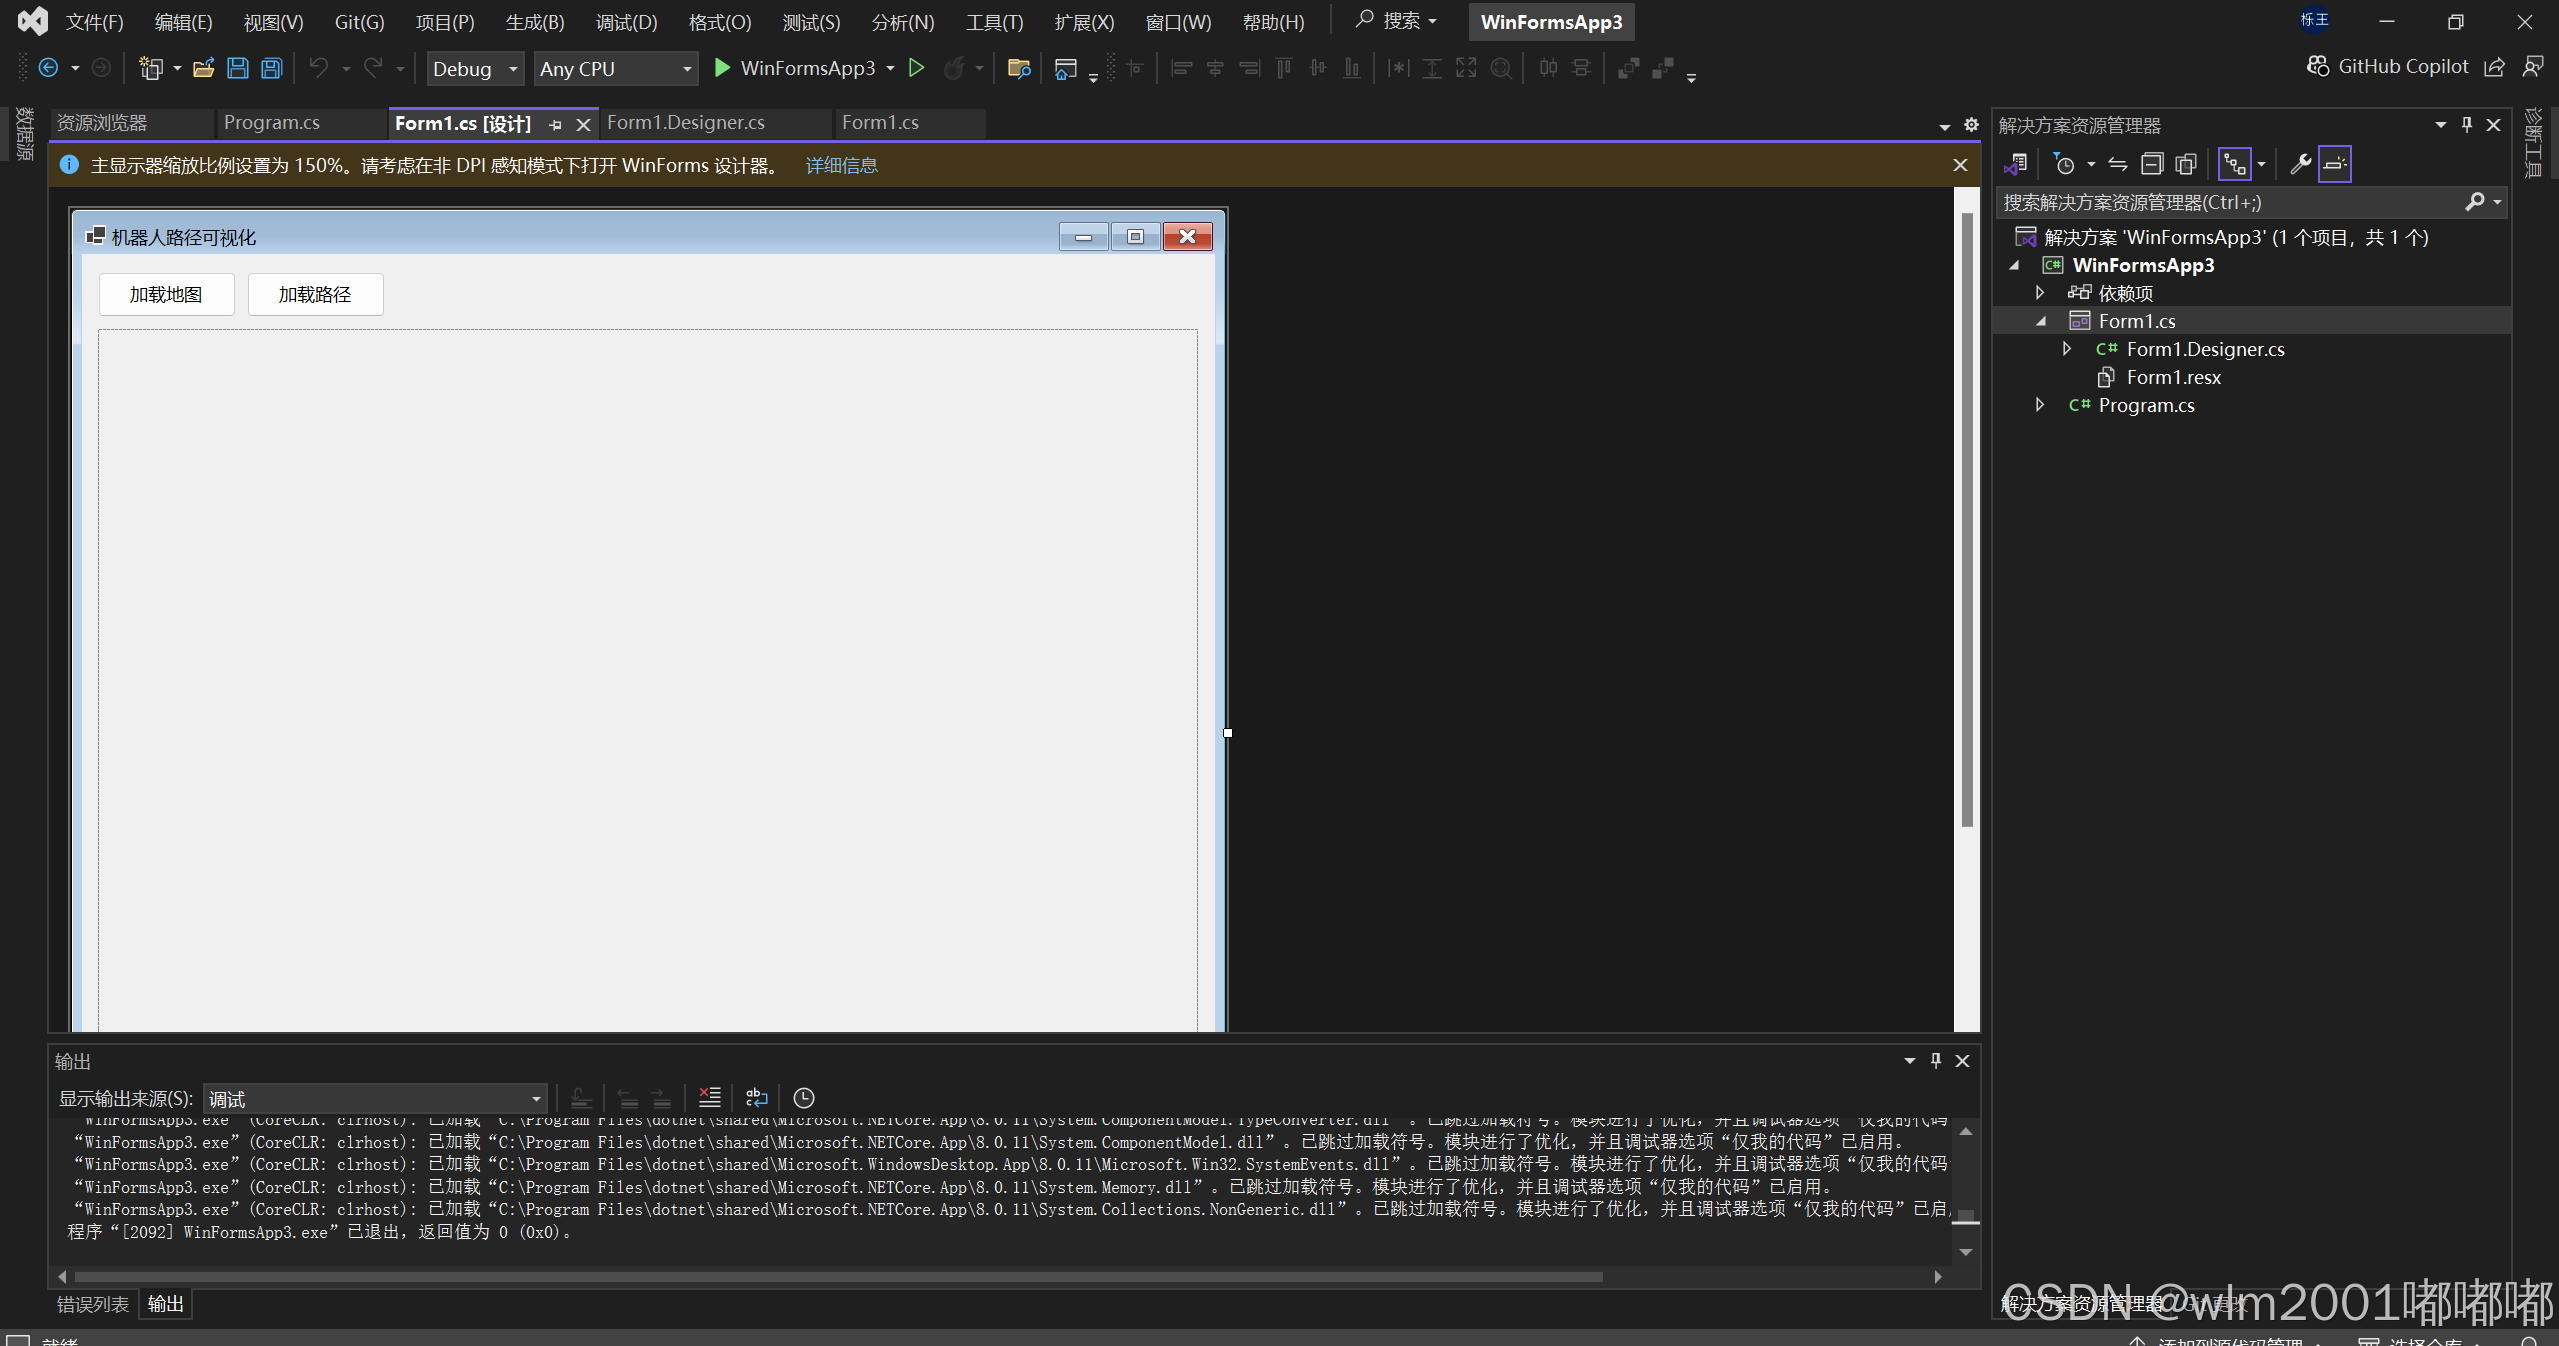Click Start Without Debugging outline arrow

click(916, 68)
